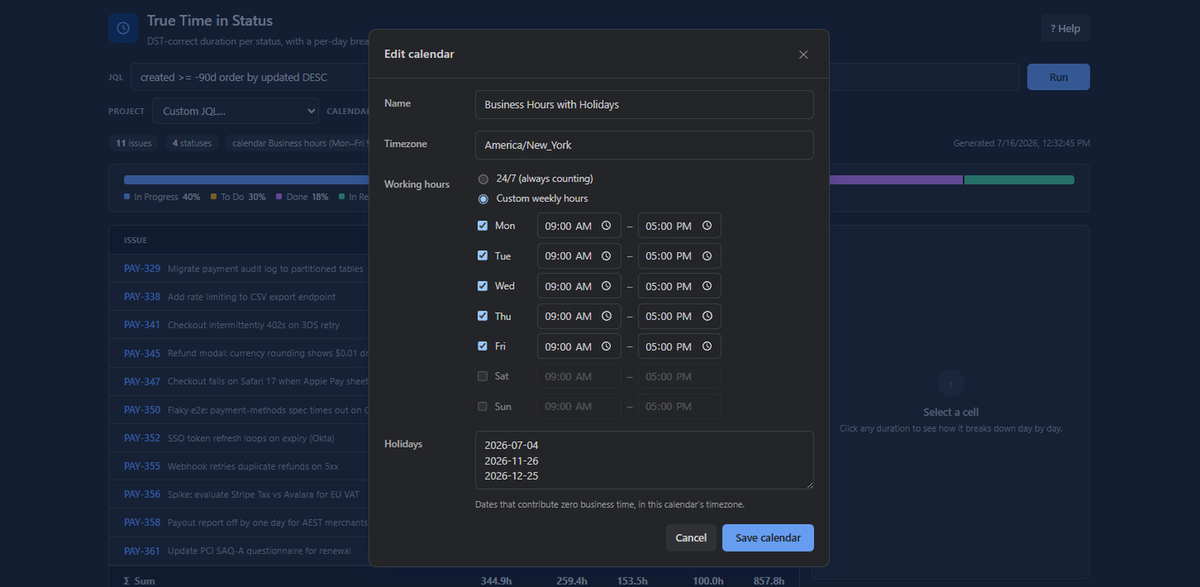Open clock picker on Wed start time
The width and height of the screenshot is (1200, 587).
point(606,286)
